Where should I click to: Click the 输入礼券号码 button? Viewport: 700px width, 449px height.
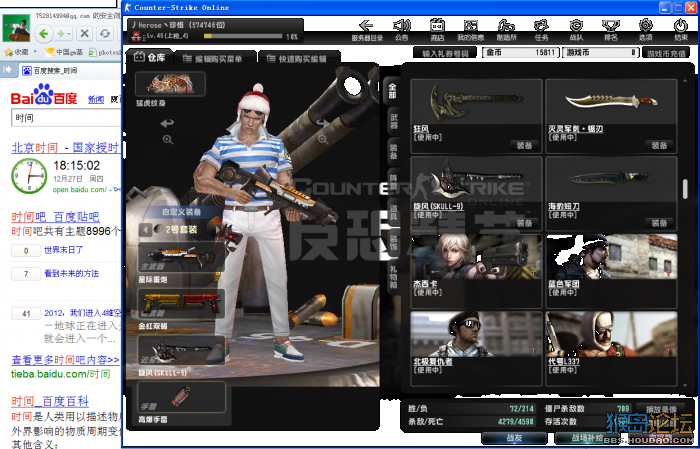(x=445, y=53)
